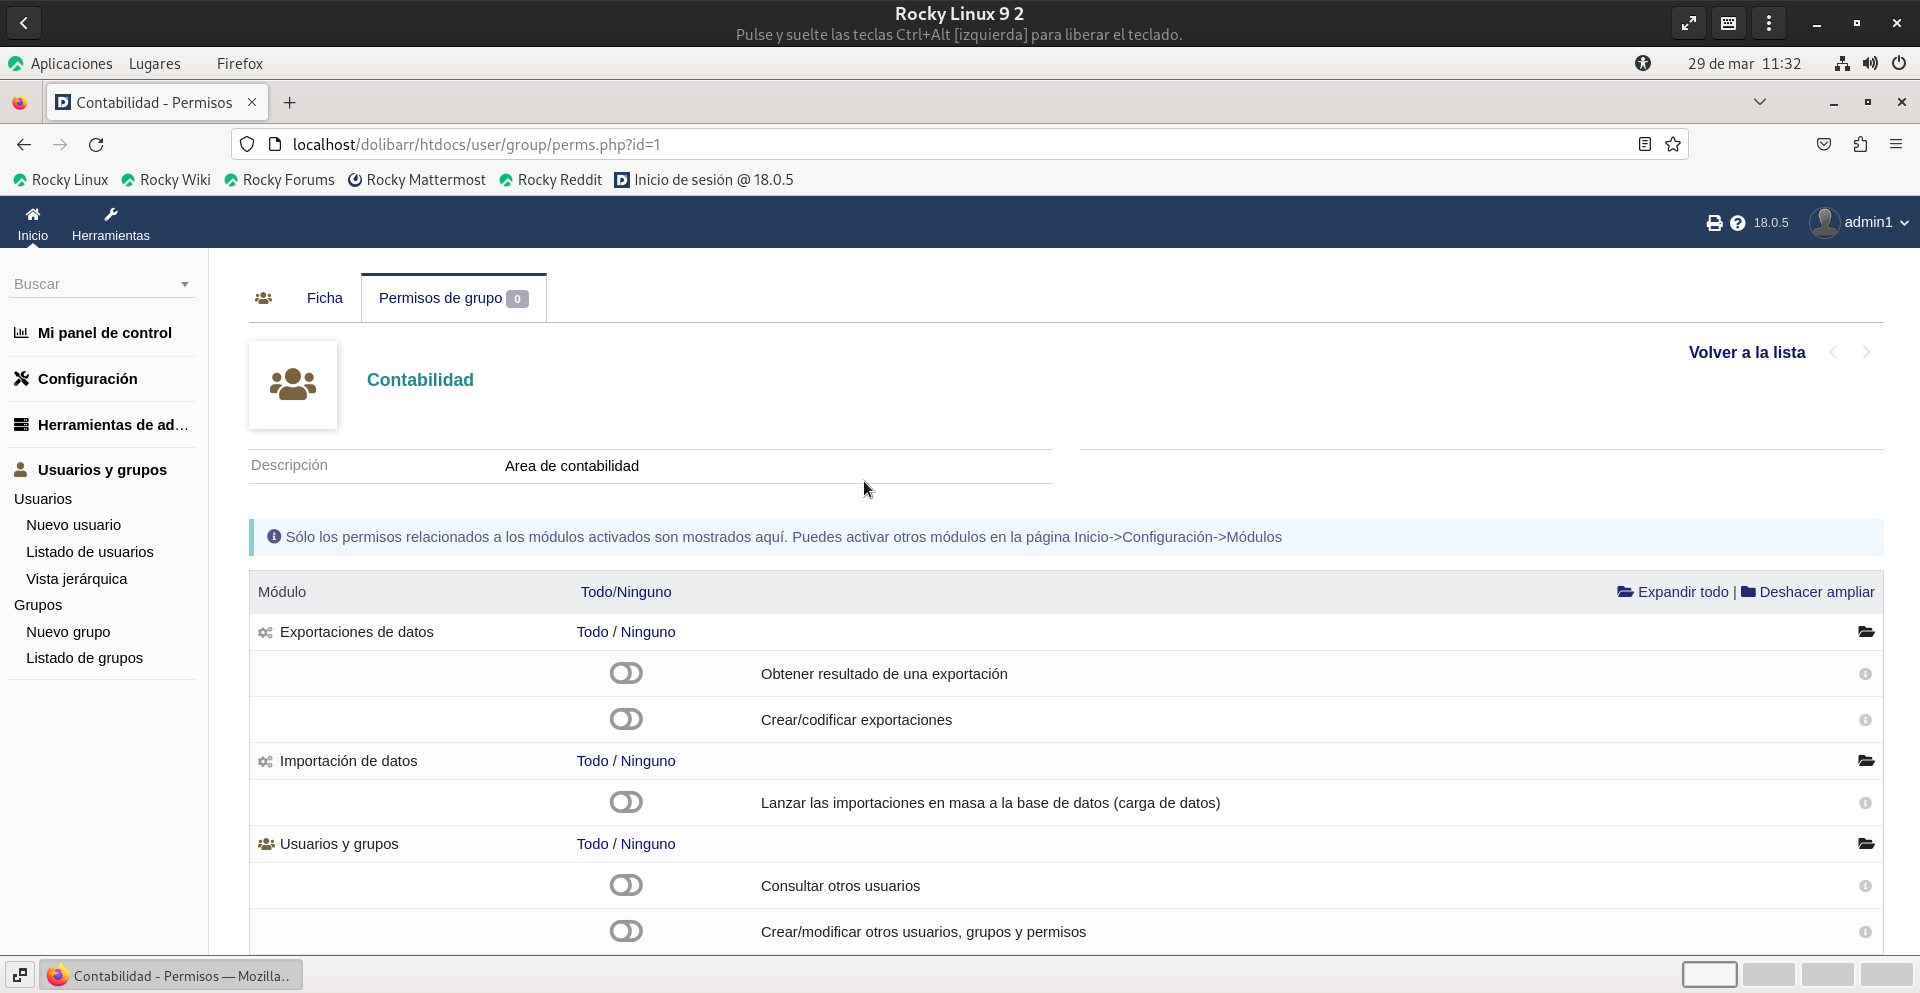Click the print icon in top bar
The image size is (1920, 993).
coord(1714,223)
